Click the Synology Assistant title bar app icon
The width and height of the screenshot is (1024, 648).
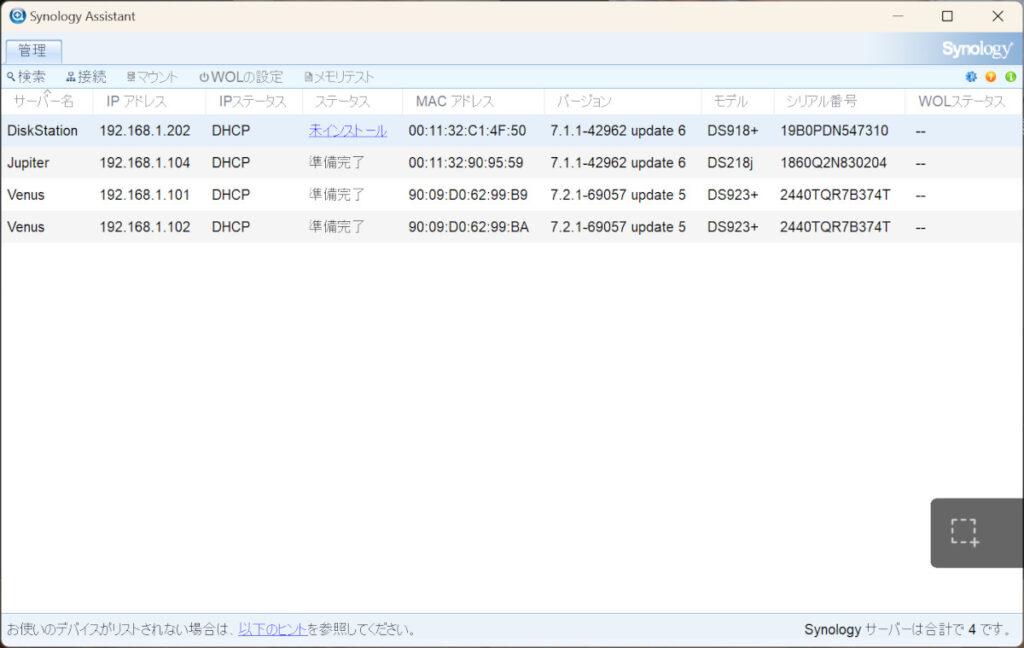pos(17,16)
